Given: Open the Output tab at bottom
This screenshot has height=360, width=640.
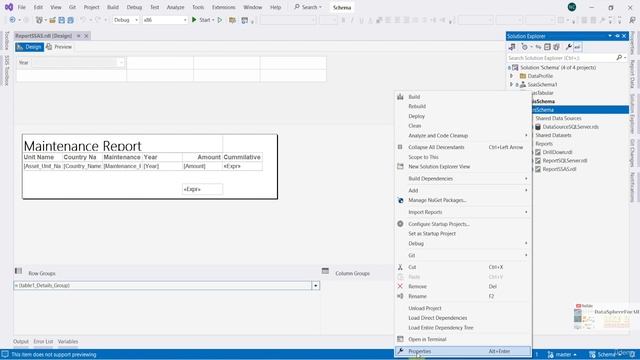Looking at the screenshot, I should tap(21, 342).
